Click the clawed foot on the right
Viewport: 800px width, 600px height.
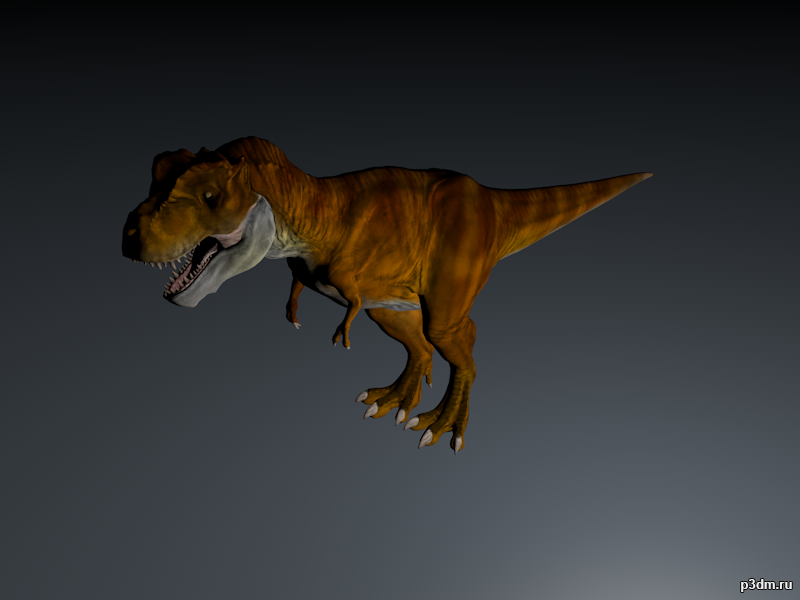point(440,425)
